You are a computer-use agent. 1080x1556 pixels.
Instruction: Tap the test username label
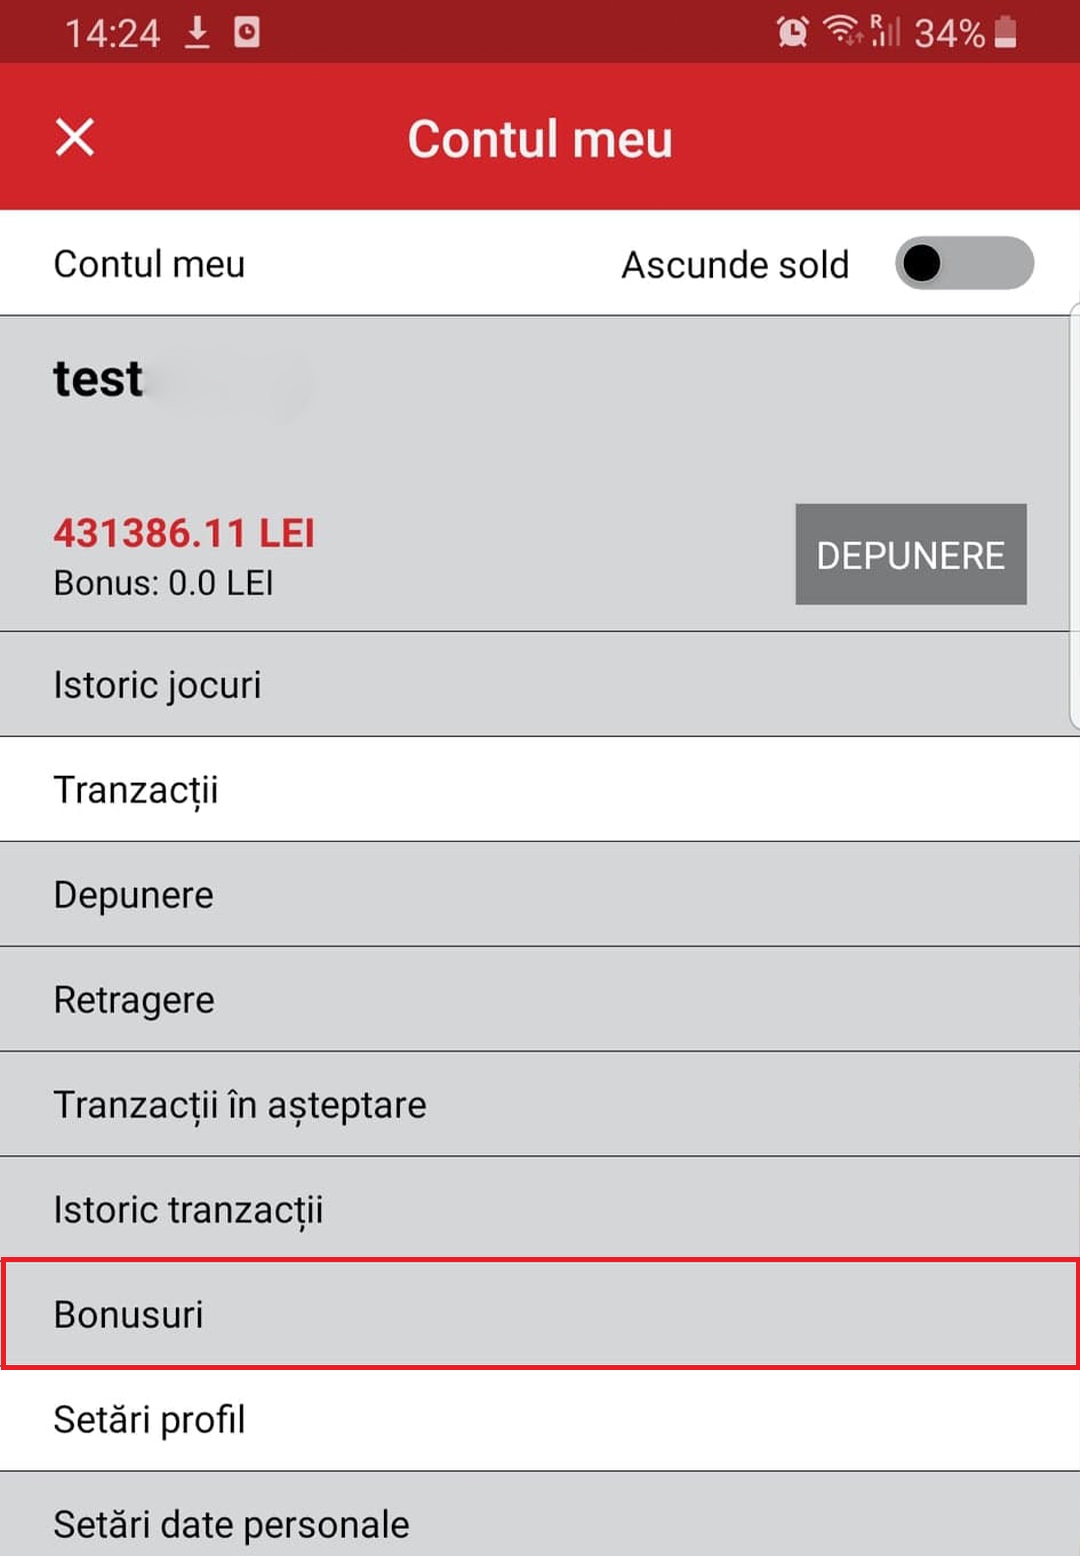pos(98,379)
